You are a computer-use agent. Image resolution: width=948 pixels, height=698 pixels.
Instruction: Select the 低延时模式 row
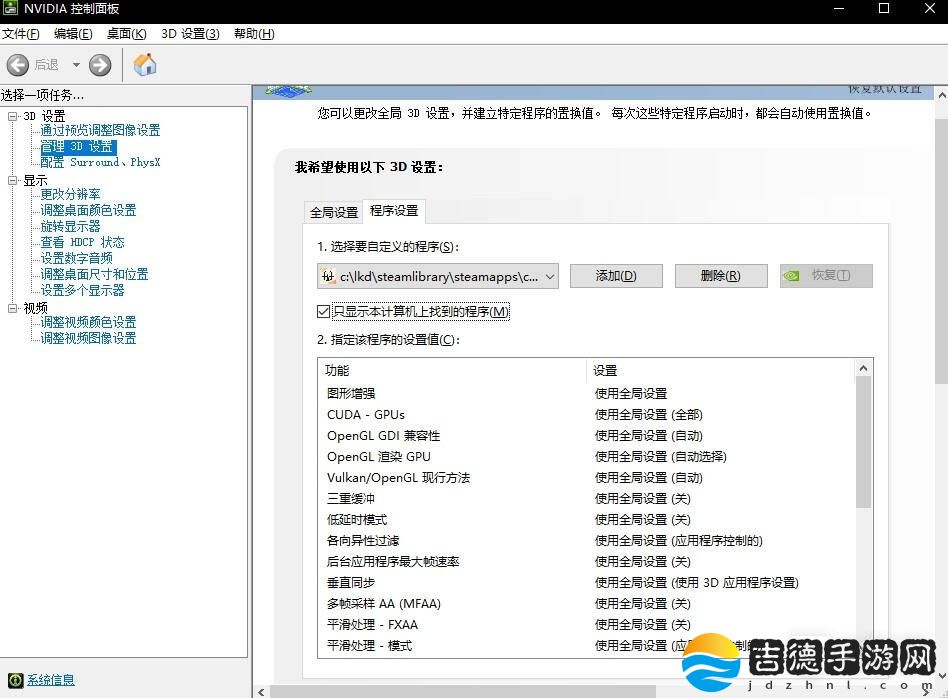586,520
